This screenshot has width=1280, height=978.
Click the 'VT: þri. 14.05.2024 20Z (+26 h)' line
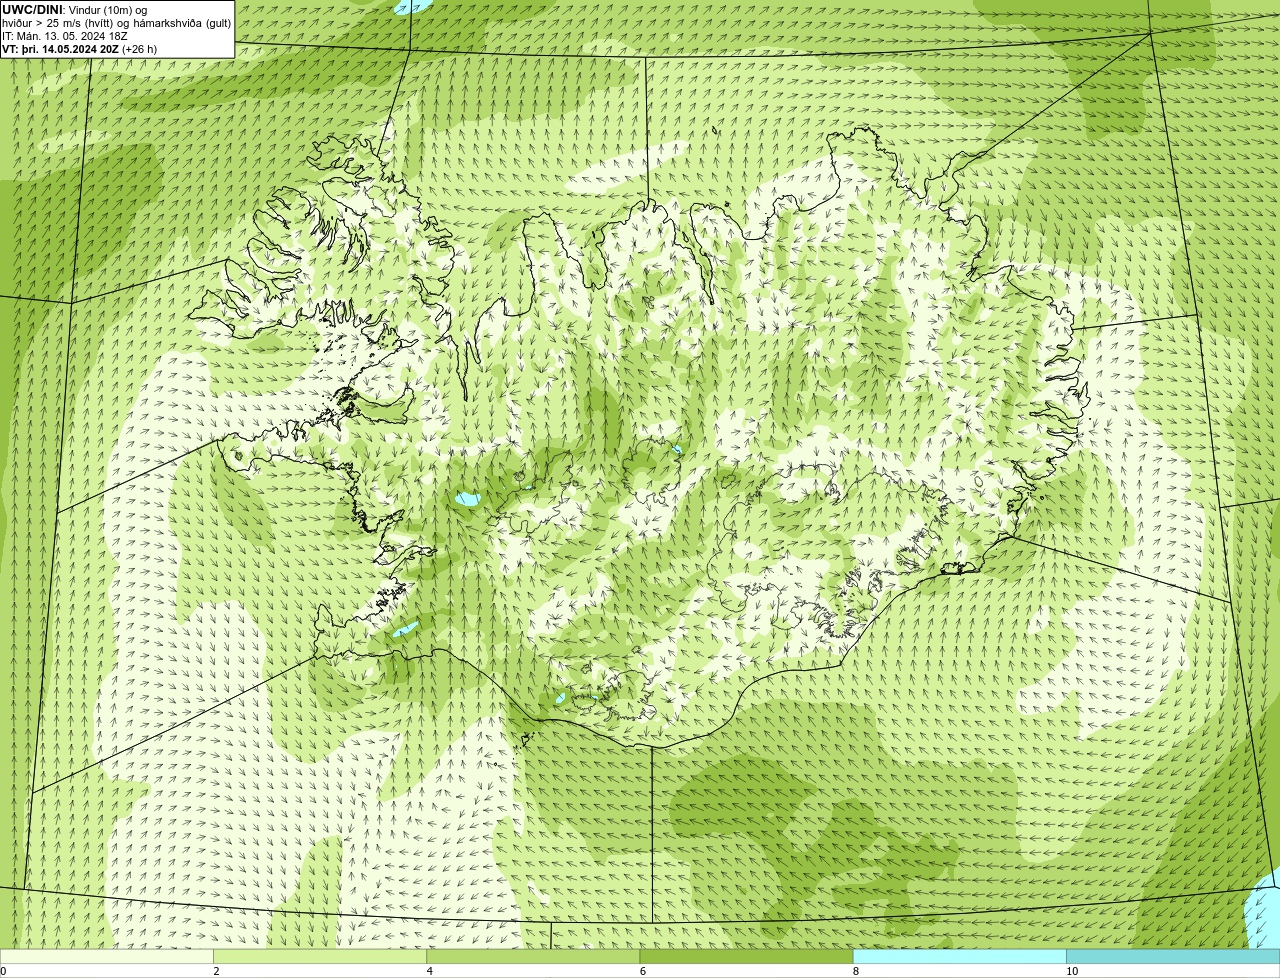click(80, 49)
